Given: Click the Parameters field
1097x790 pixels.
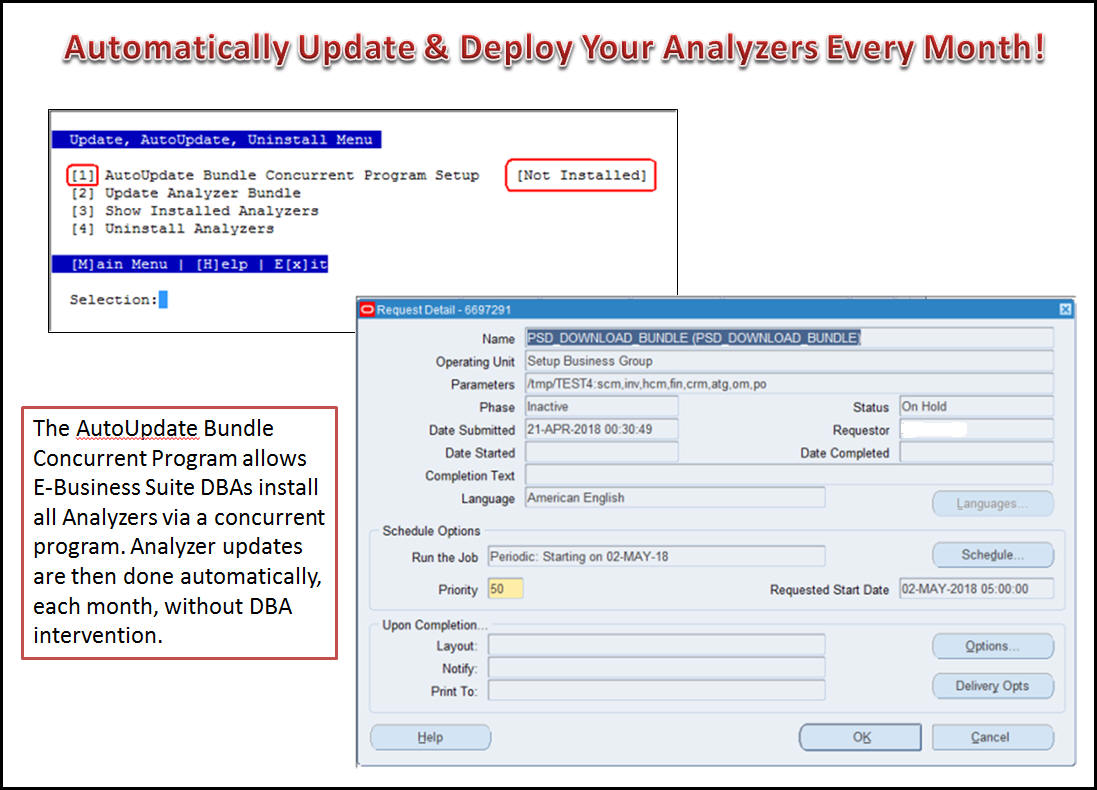Looking at the screenshot, I should pos(789,384).
